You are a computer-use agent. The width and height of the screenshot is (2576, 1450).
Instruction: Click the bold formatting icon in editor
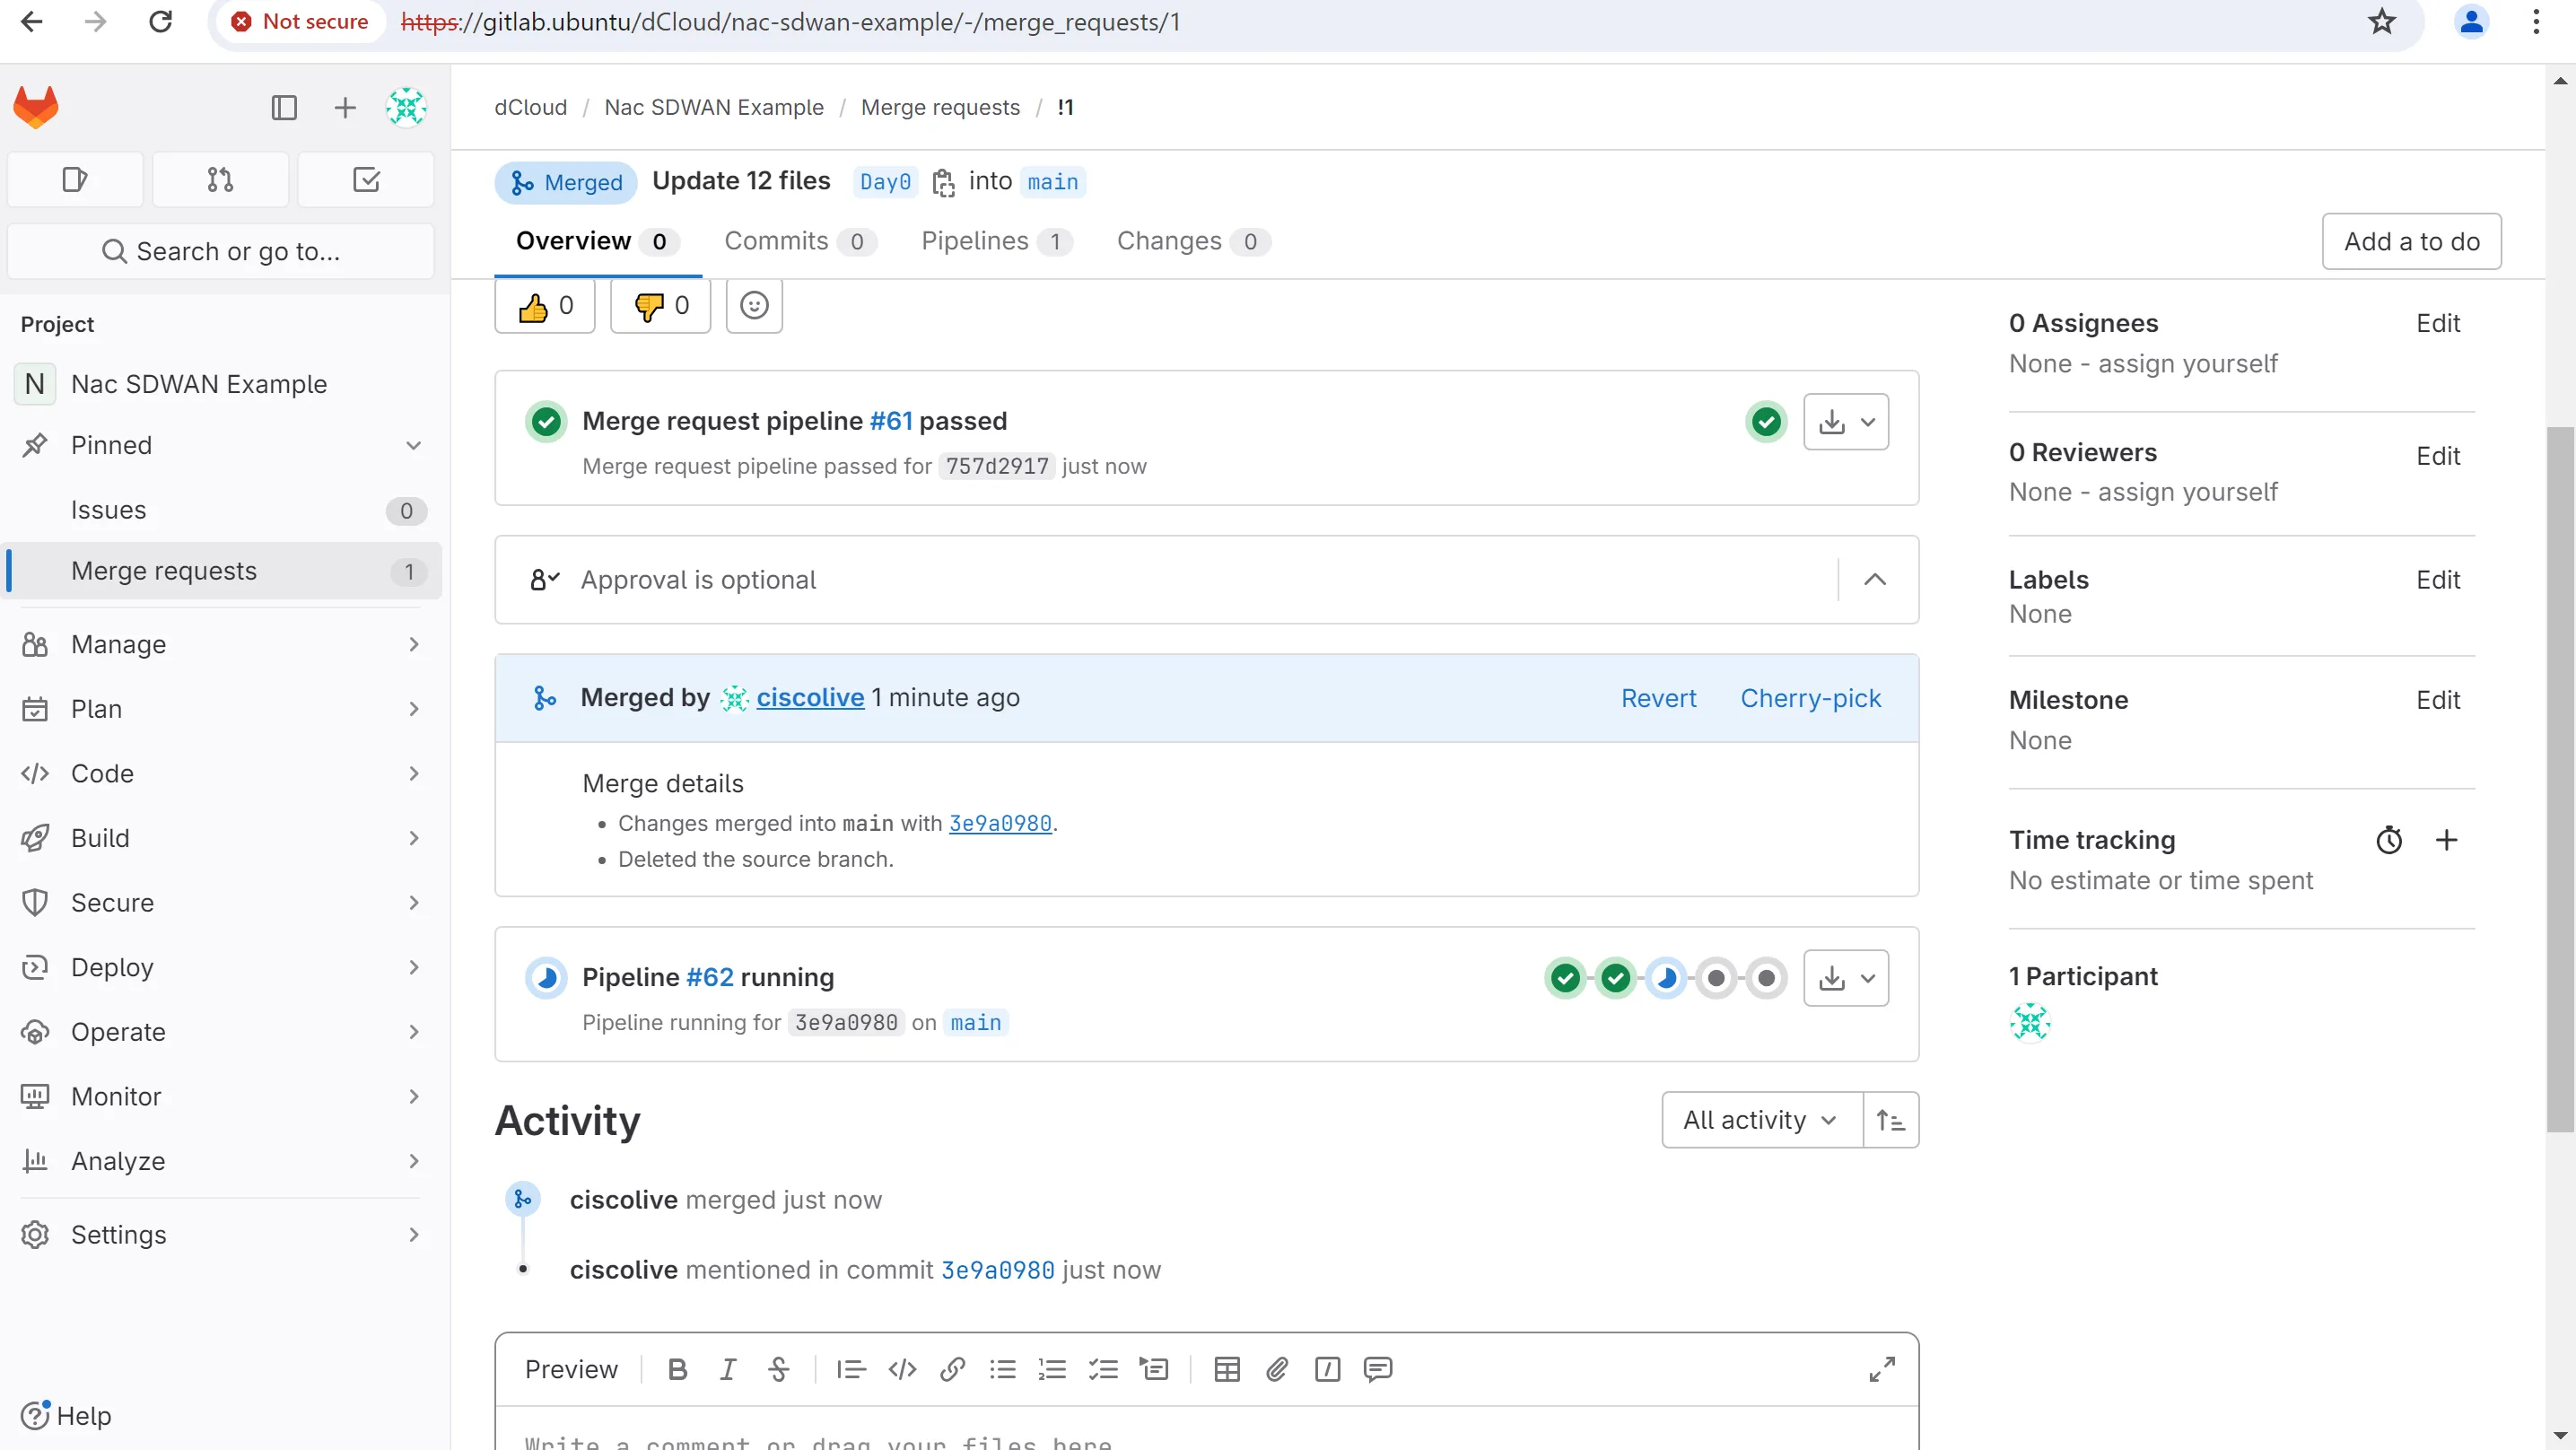pos(677,1369)
